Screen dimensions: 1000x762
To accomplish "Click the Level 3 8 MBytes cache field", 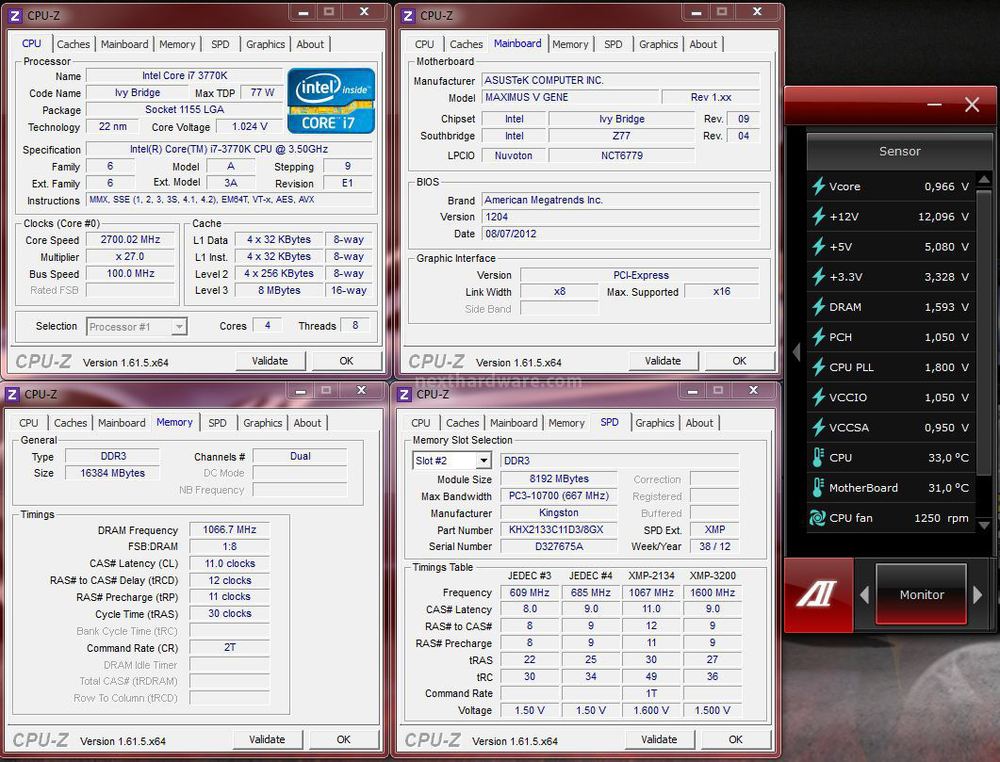I will [279, 290].
